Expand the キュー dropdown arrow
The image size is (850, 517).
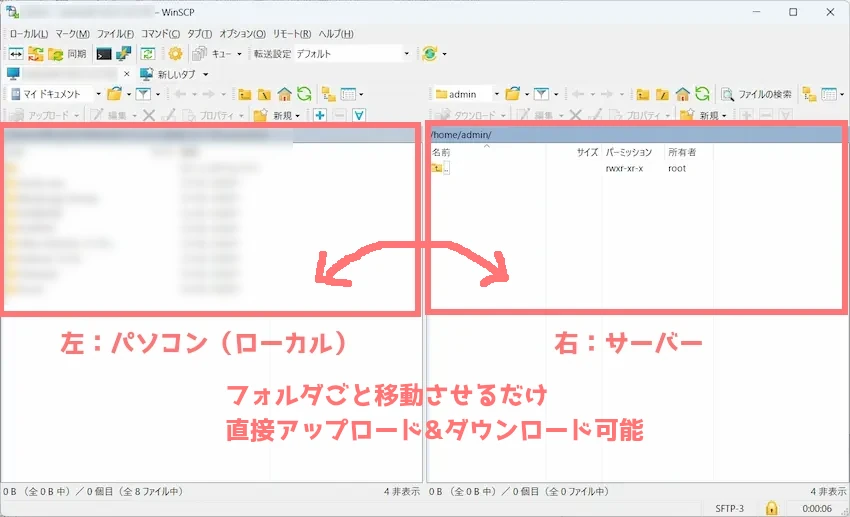[x=239, y=54]
